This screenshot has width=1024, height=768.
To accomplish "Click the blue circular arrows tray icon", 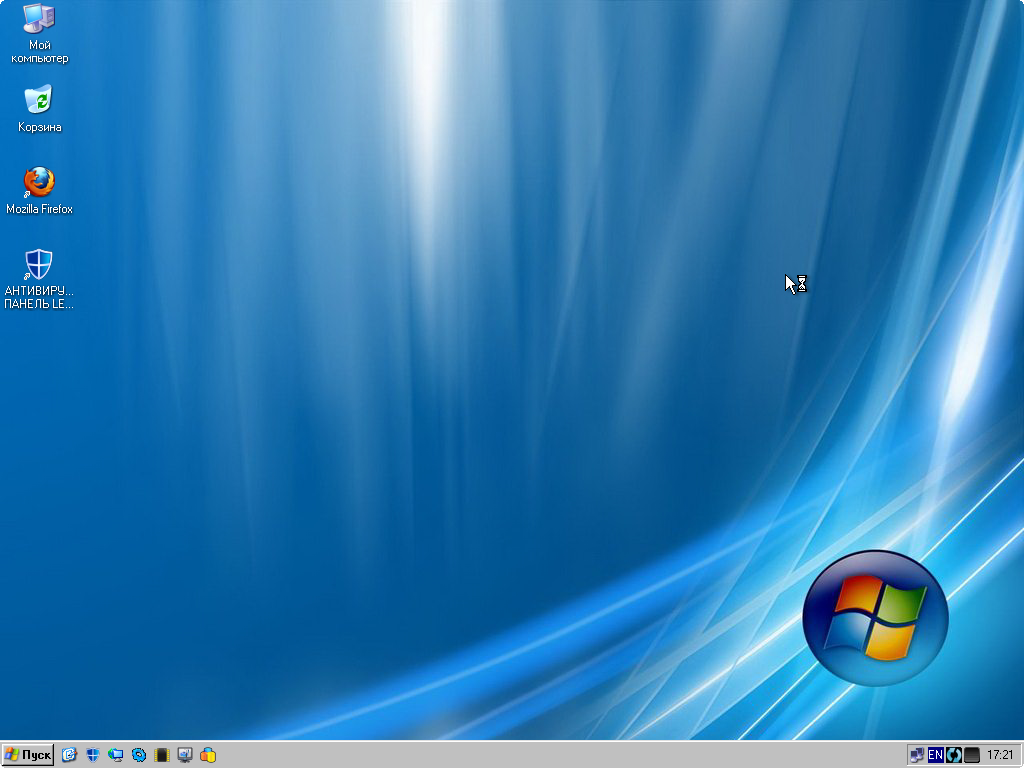I will pos(954,755).
